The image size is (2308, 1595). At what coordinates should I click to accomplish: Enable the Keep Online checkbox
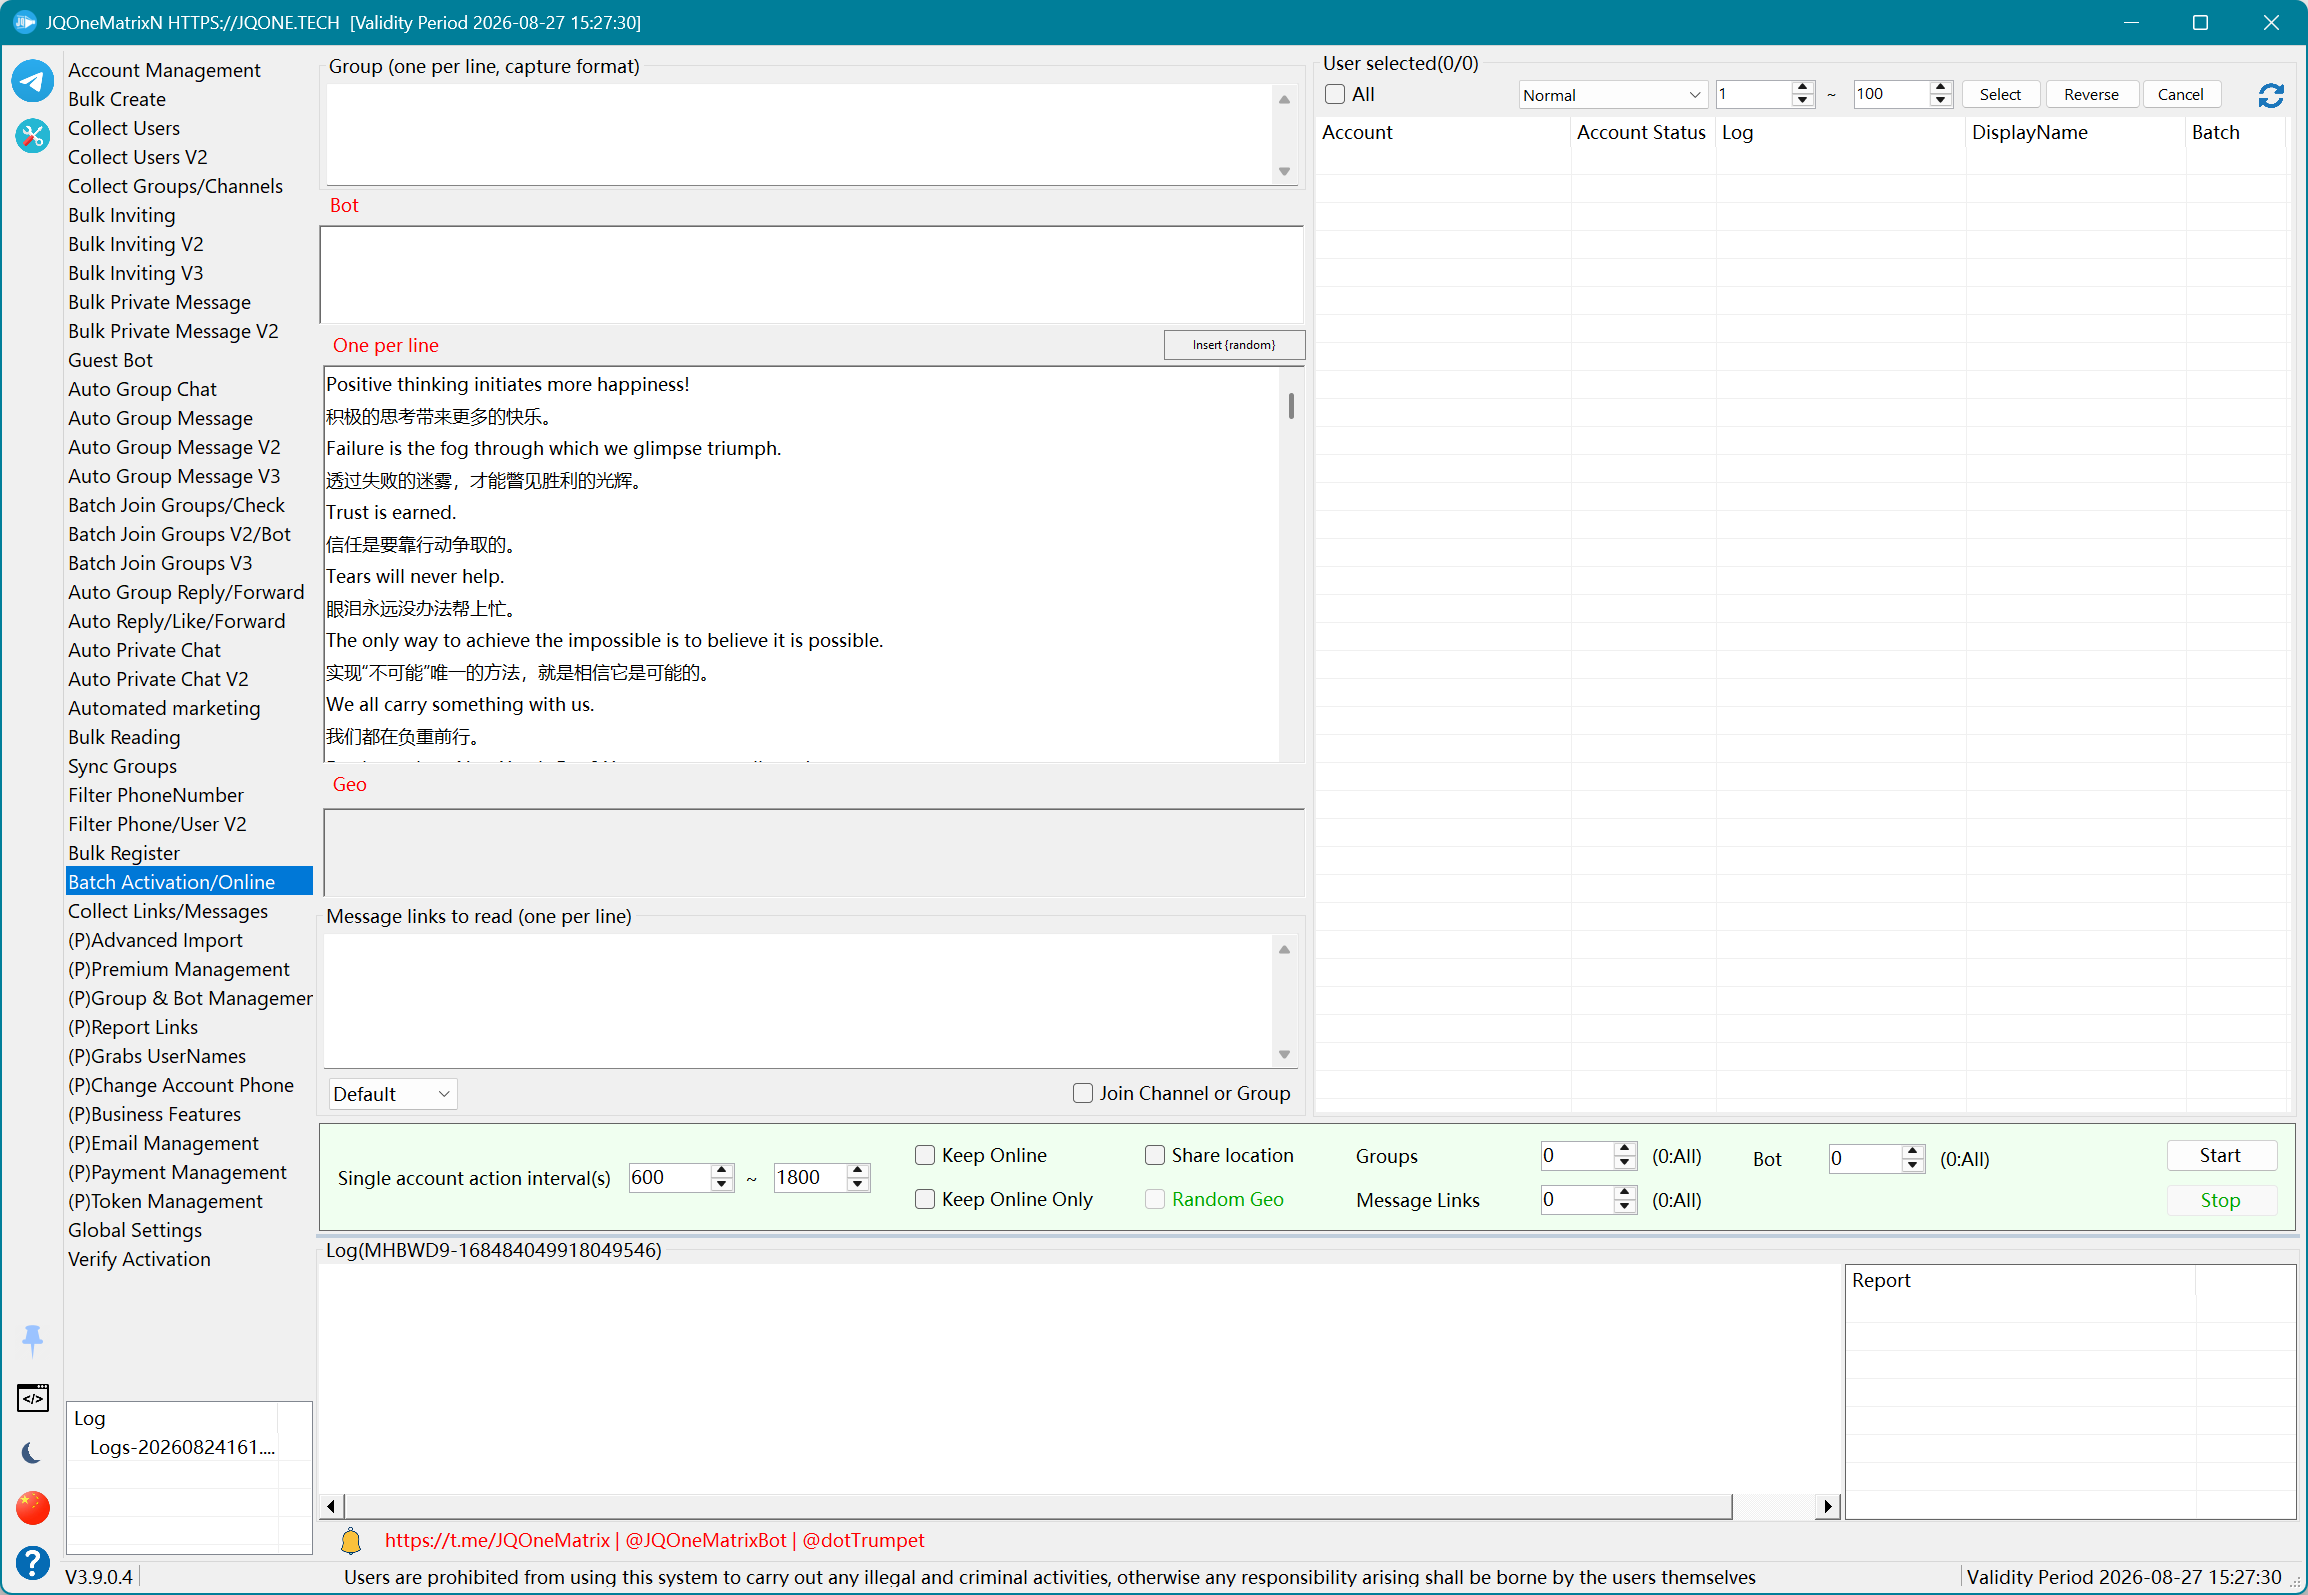click(925, 1155)
